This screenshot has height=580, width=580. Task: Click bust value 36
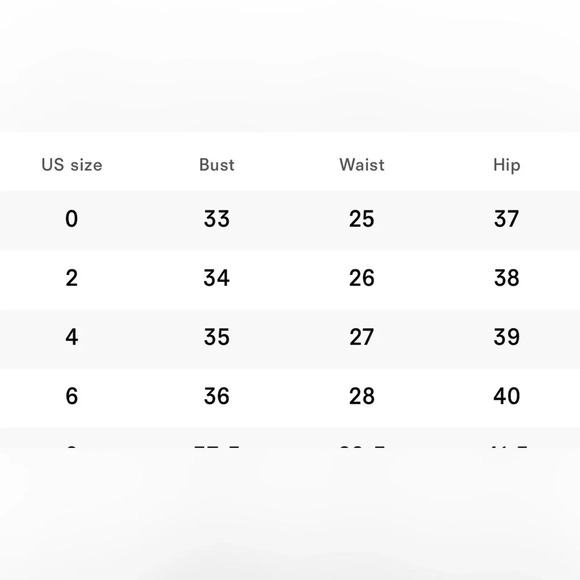217,396
